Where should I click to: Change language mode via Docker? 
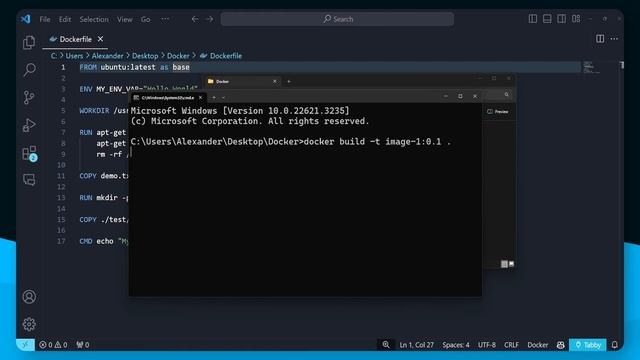click(538, 345)
